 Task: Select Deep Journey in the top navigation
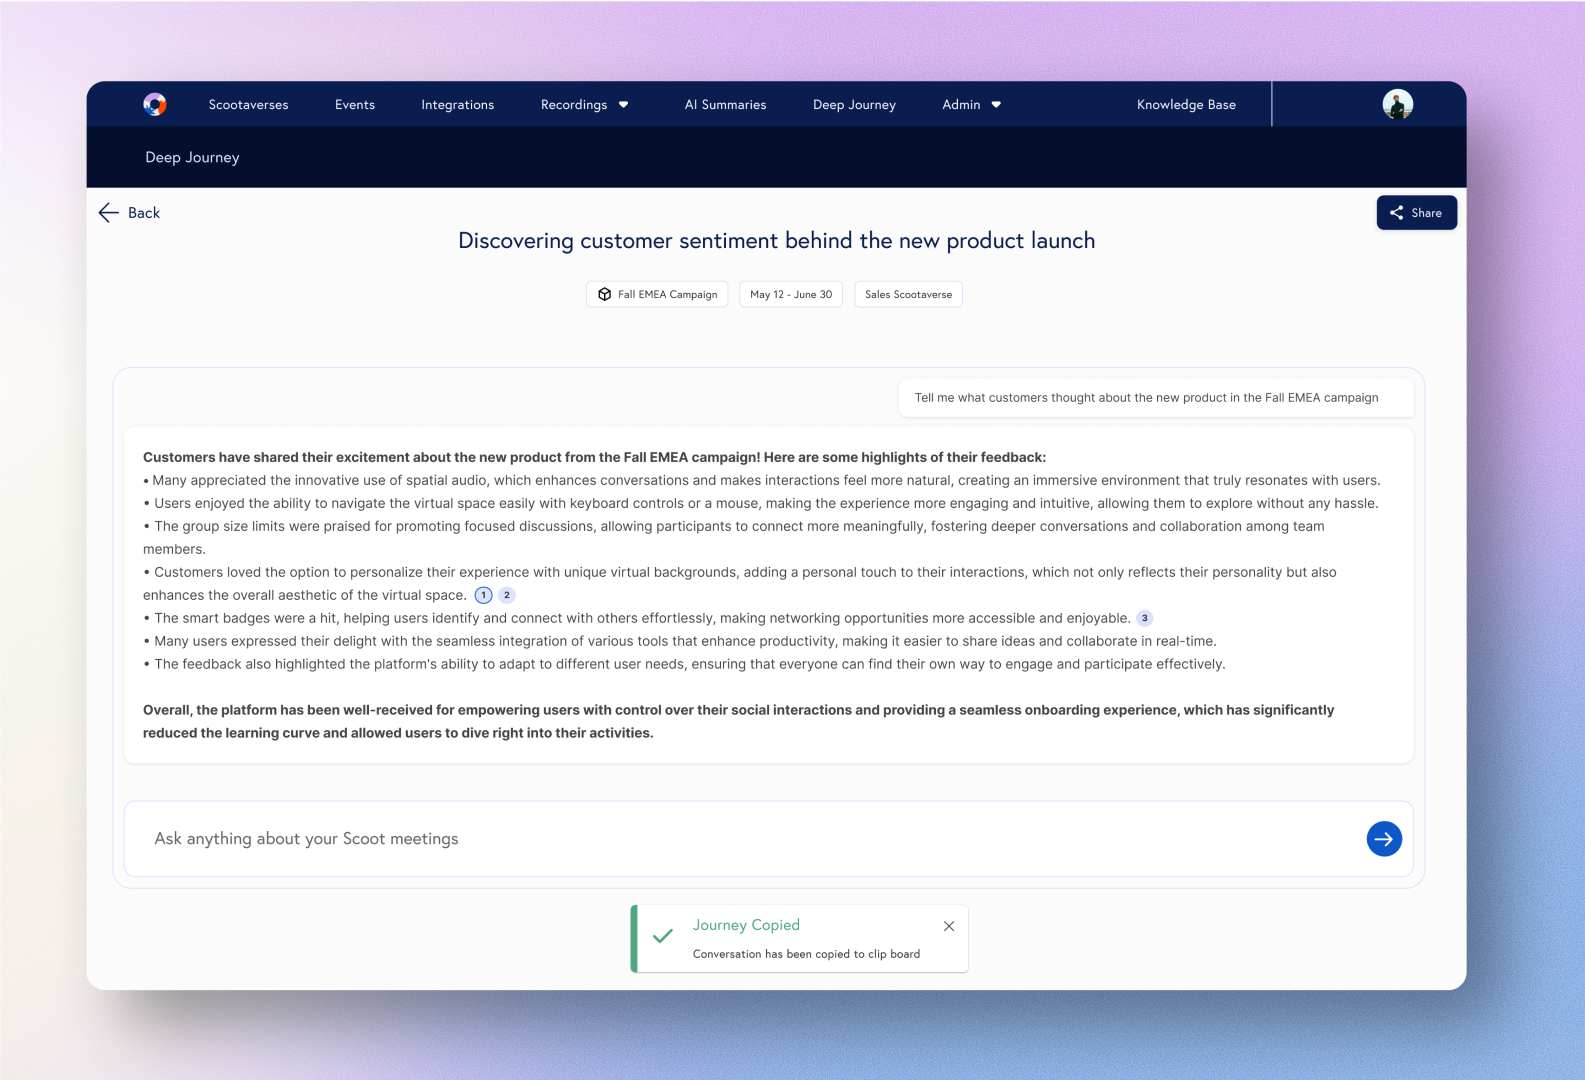(854, 104)
